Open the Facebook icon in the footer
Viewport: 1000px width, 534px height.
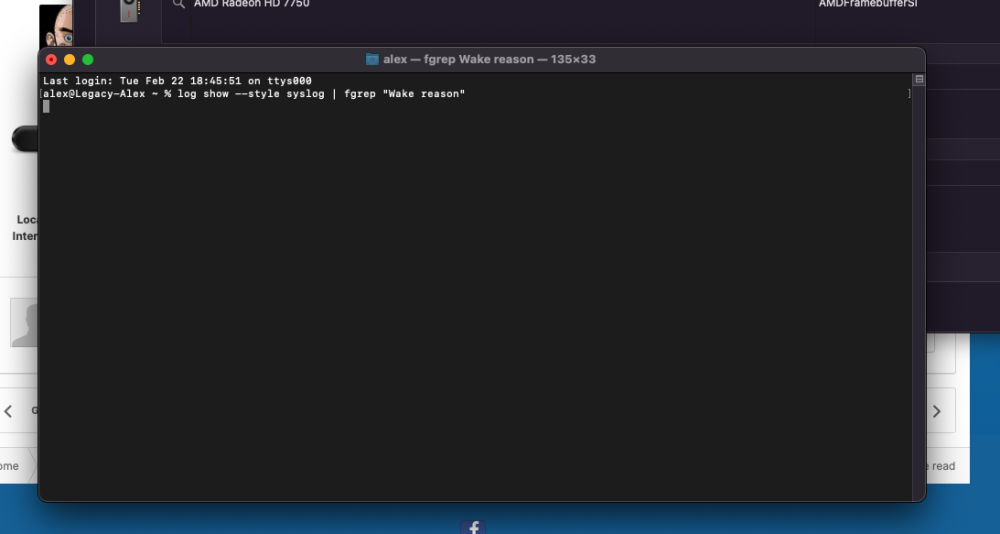tap(473, 528)
